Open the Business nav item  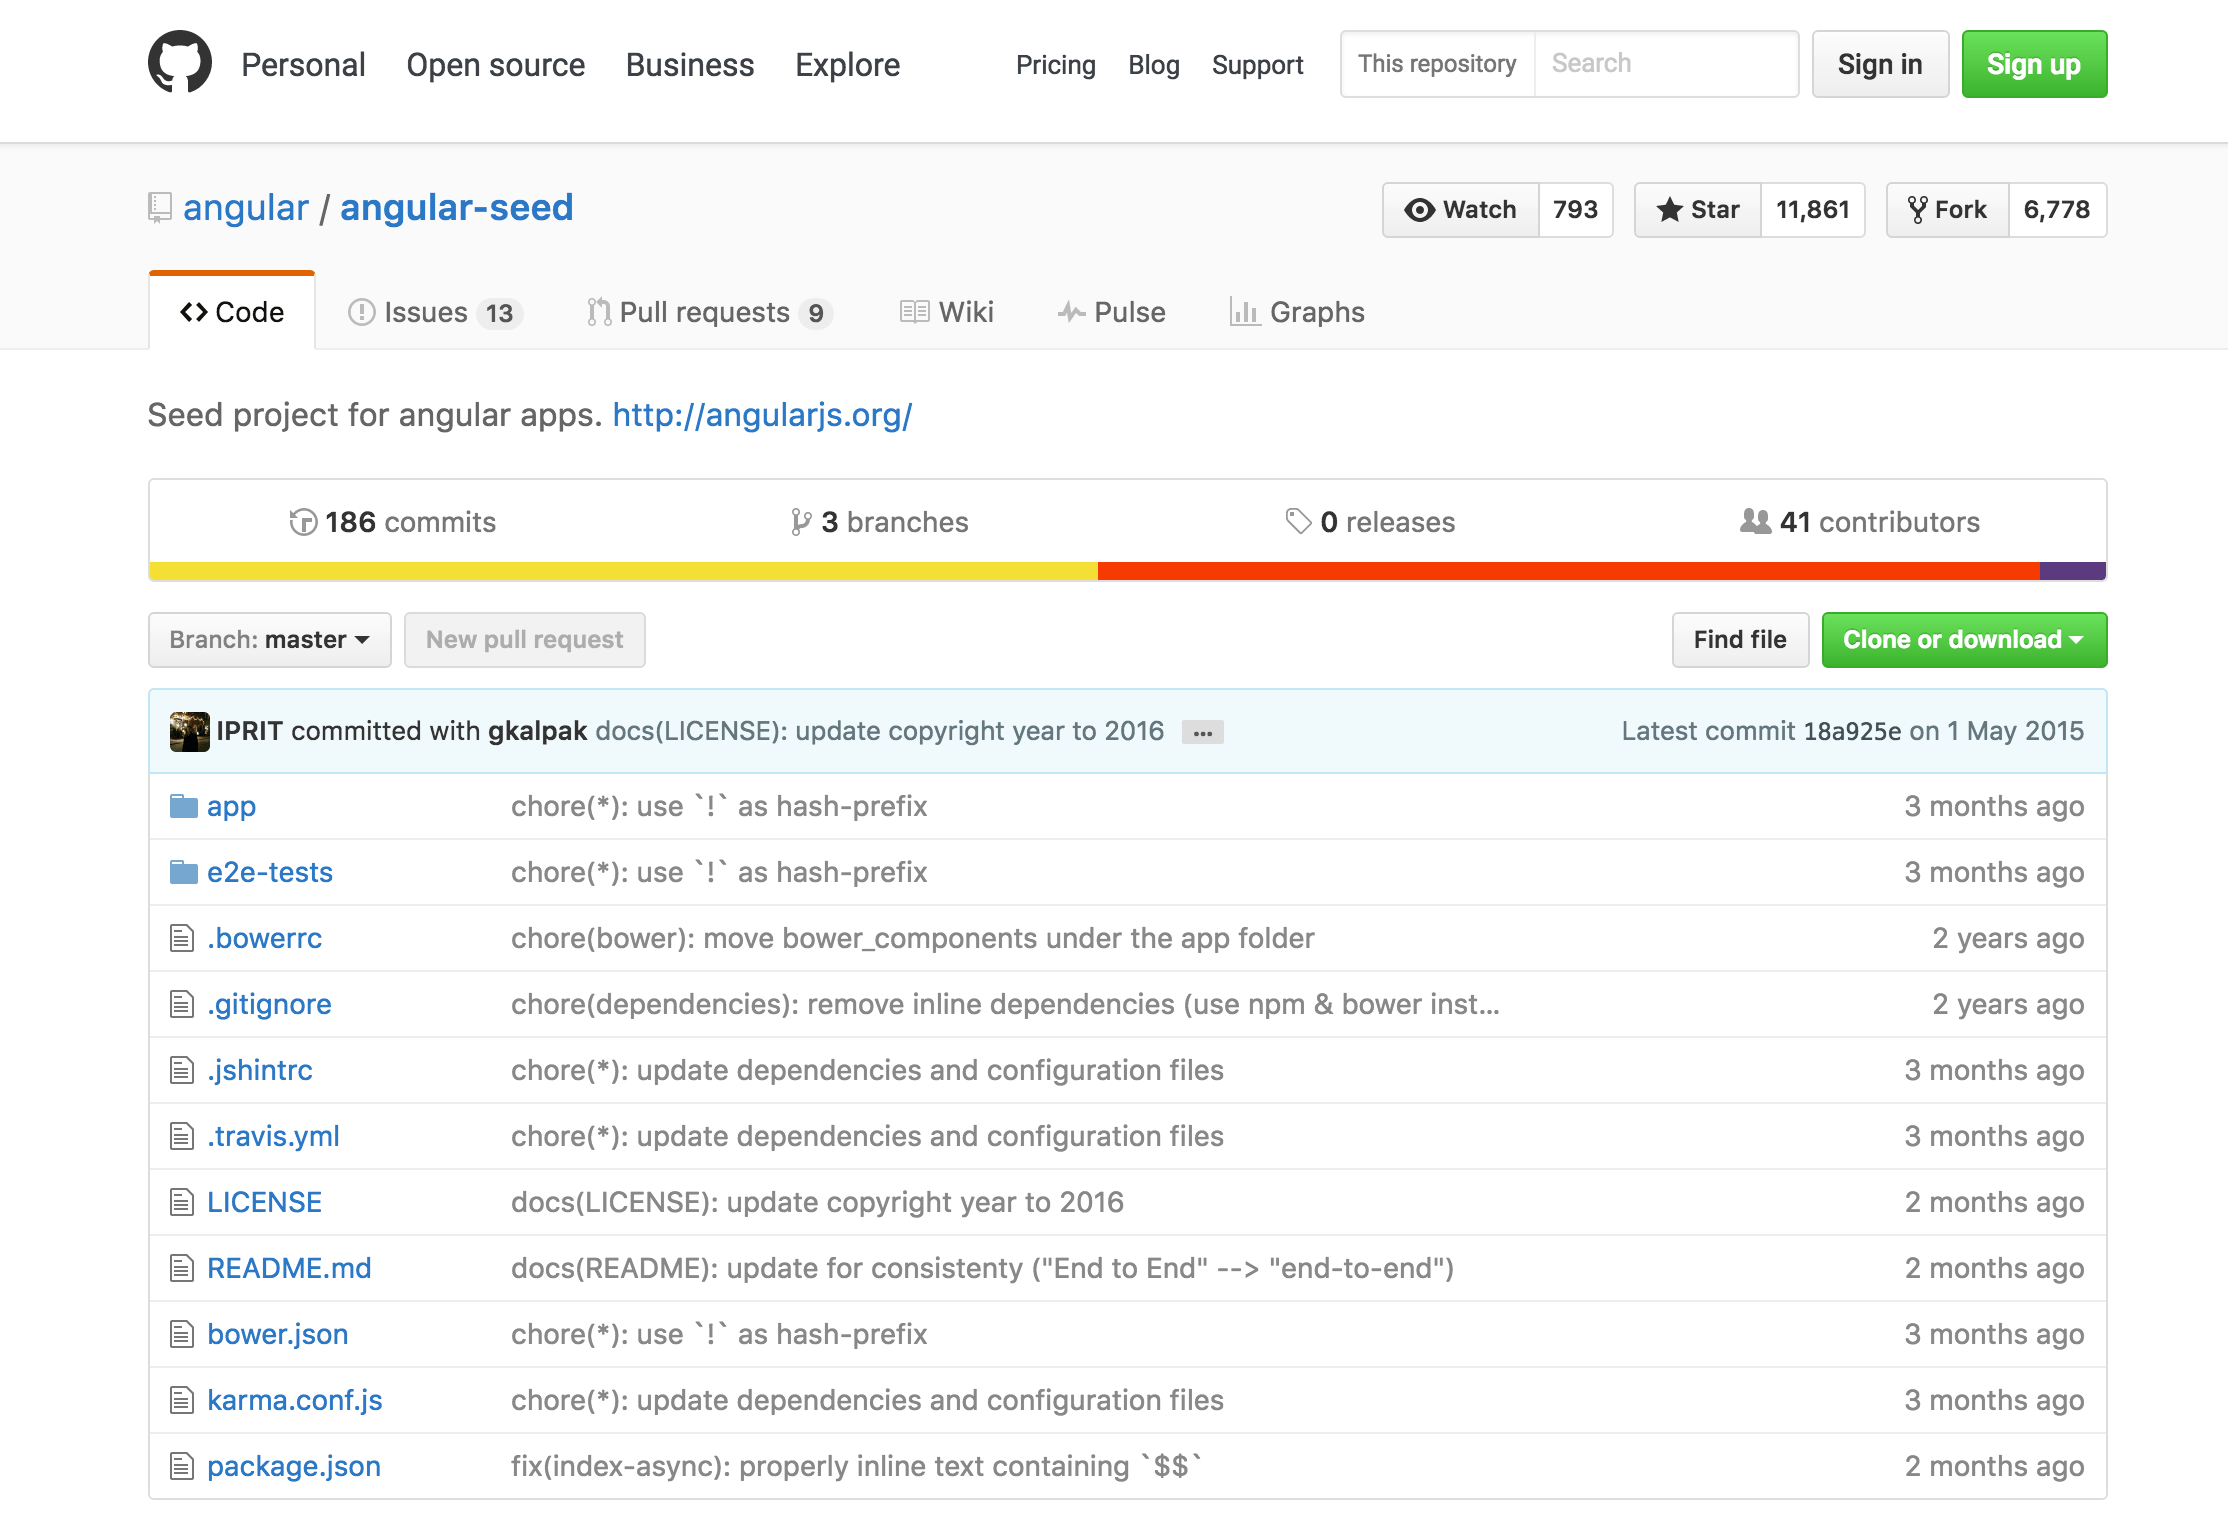click(690, 65)
